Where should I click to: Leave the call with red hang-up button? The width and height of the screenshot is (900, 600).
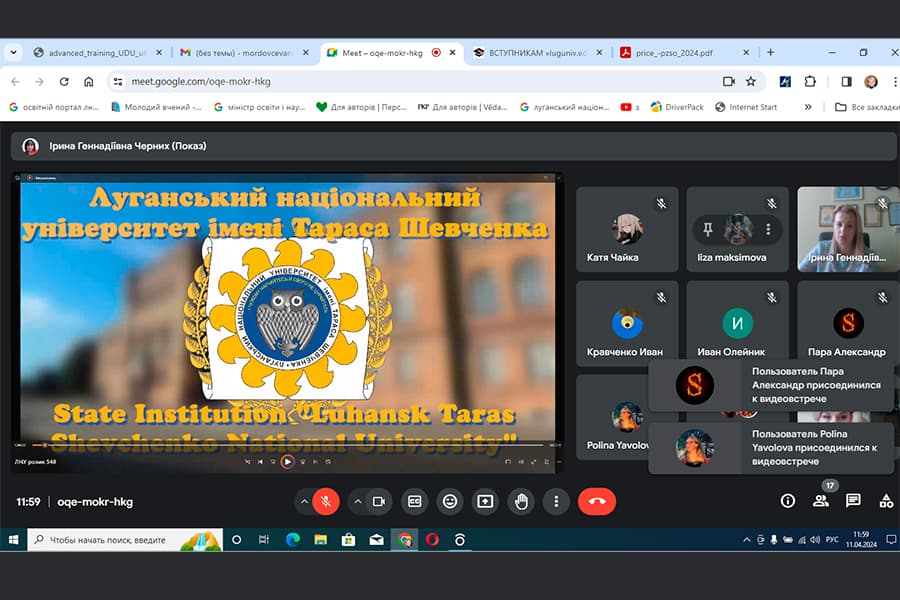point(597,501)
